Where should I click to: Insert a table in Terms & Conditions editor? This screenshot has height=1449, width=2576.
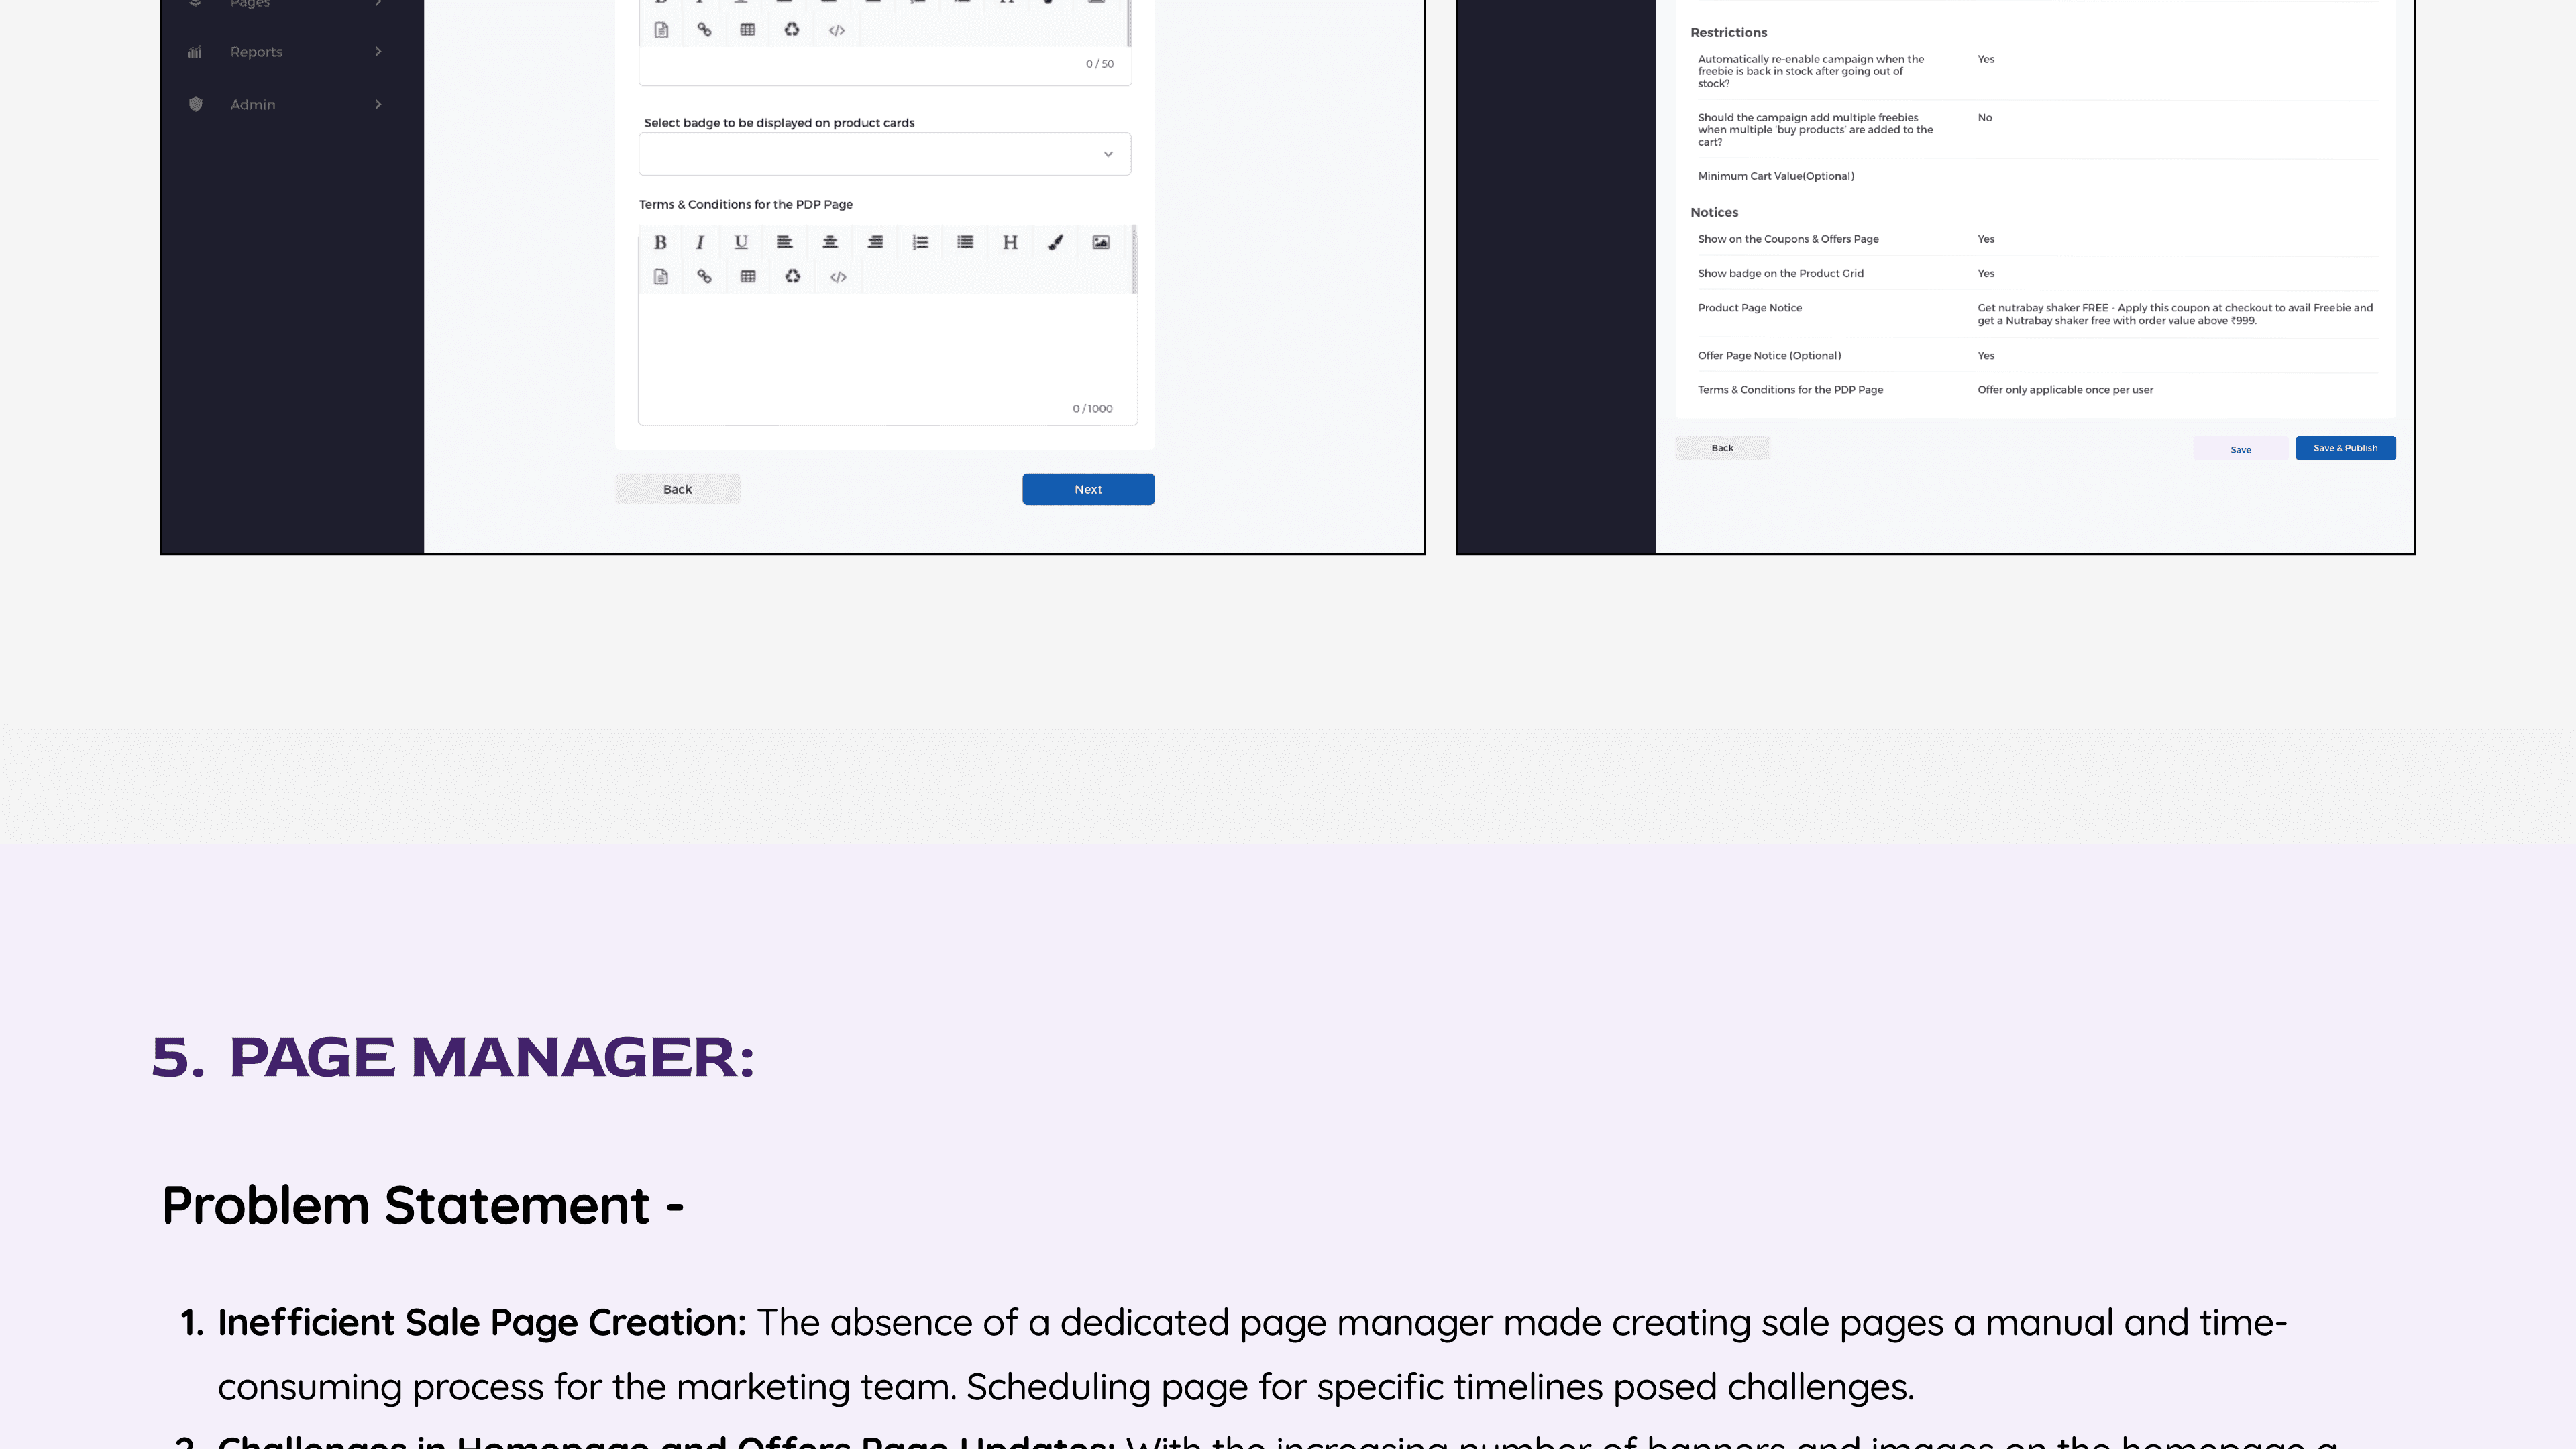pos(748,277)
